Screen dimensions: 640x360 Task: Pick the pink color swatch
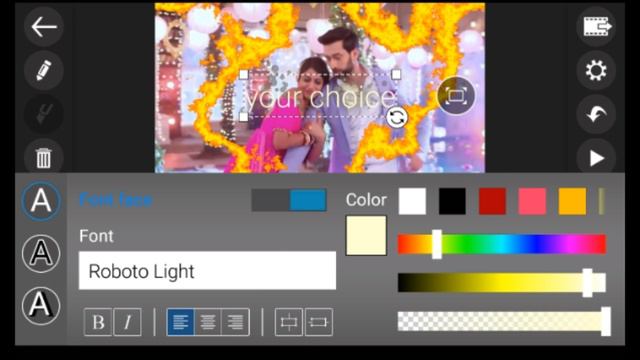coord(532,201)
